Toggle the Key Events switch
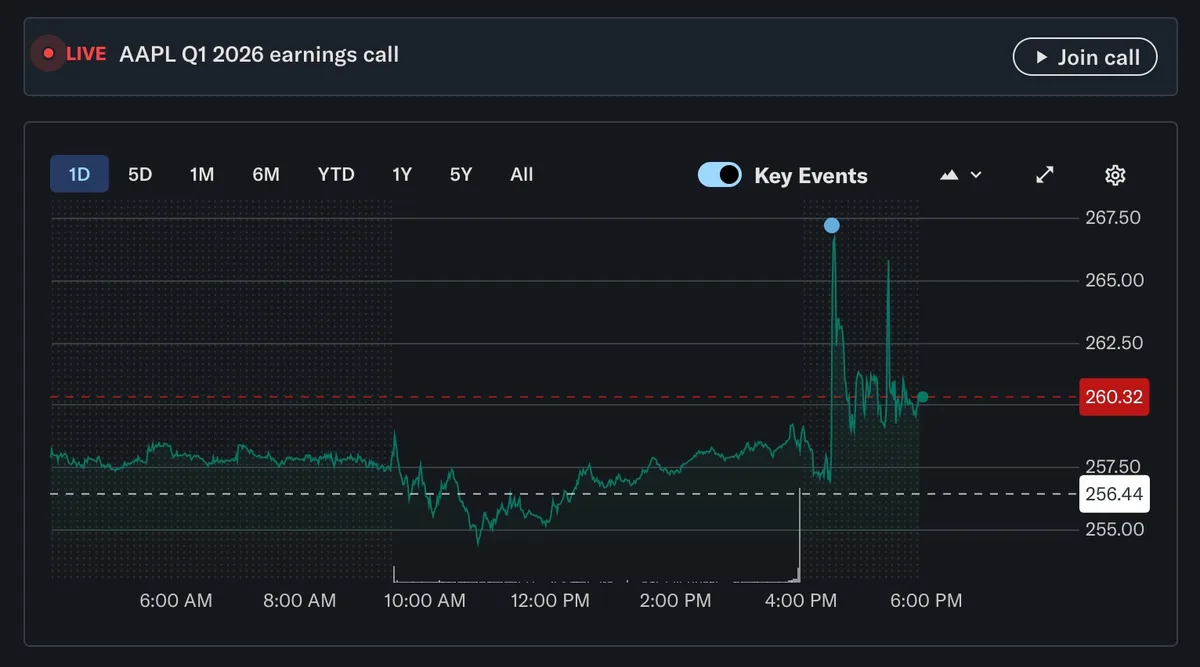This screenshot has width=1200, height=667. pyautogui.click(x=720, y=175)
